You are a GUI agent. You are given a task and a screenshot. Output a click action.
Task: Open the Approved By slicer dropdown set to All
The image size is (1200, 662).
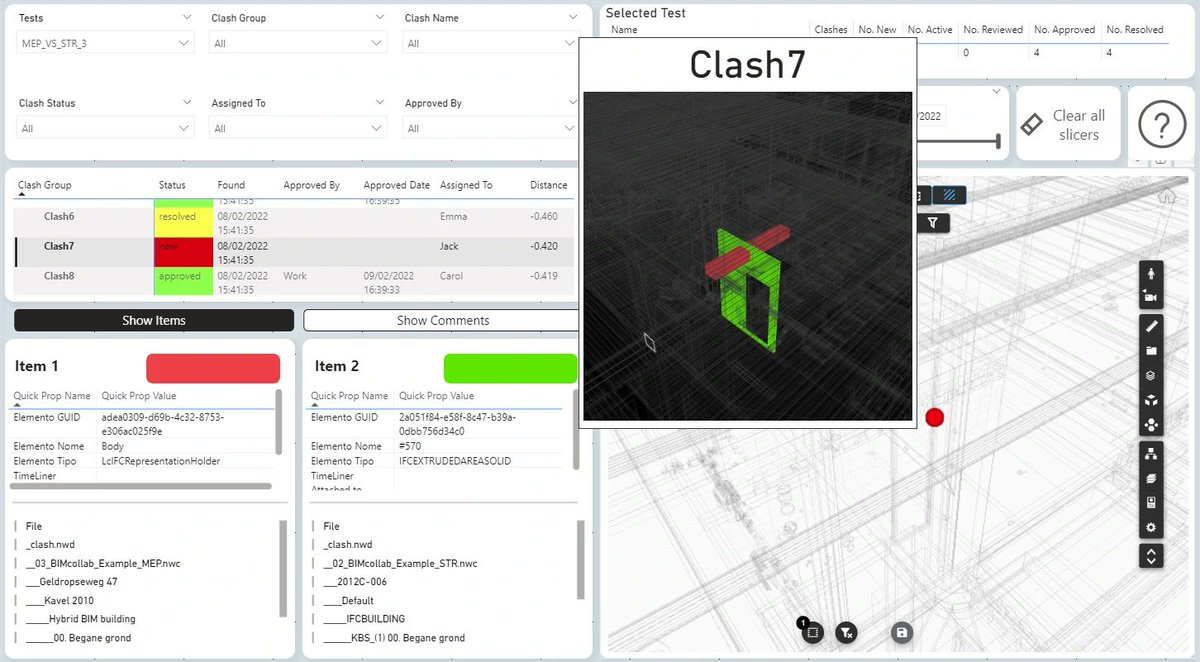491,128
